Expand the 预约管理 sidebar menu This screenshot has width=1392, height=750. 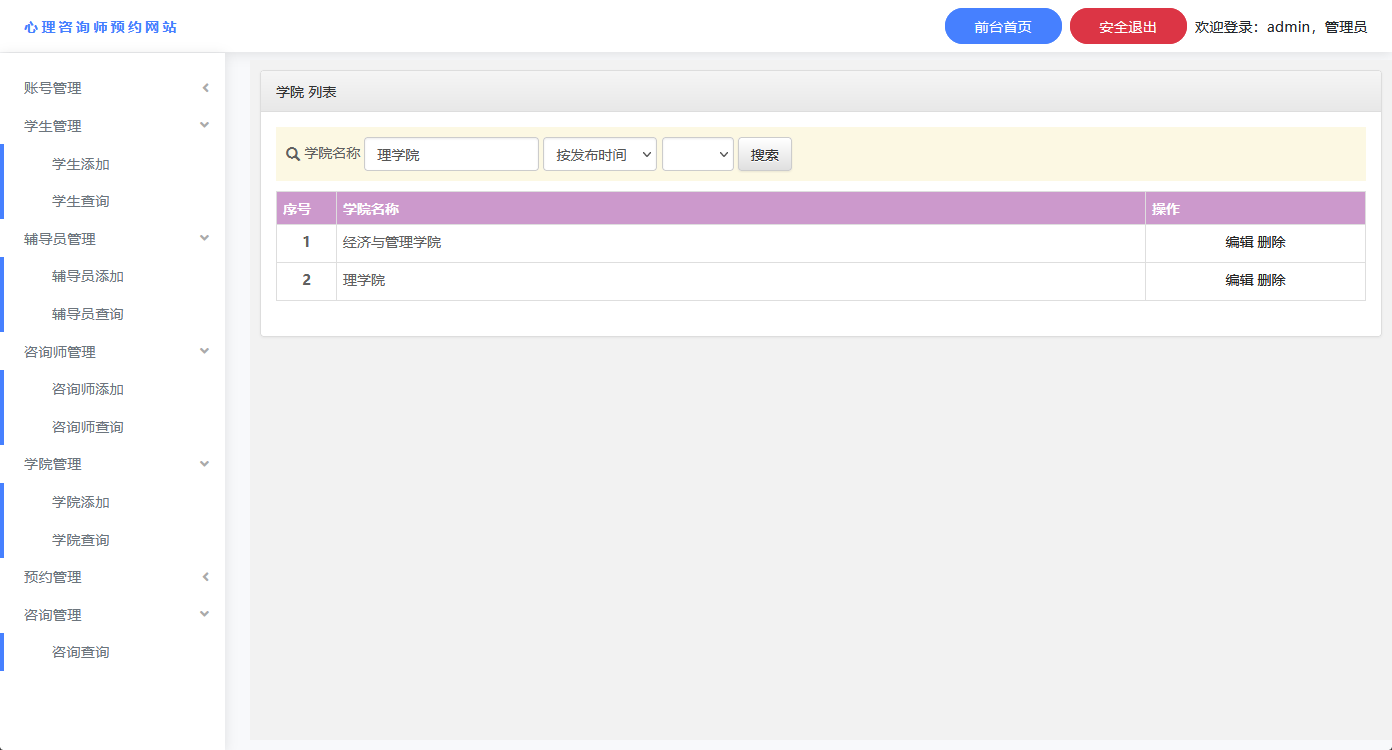tap(113, 577)
